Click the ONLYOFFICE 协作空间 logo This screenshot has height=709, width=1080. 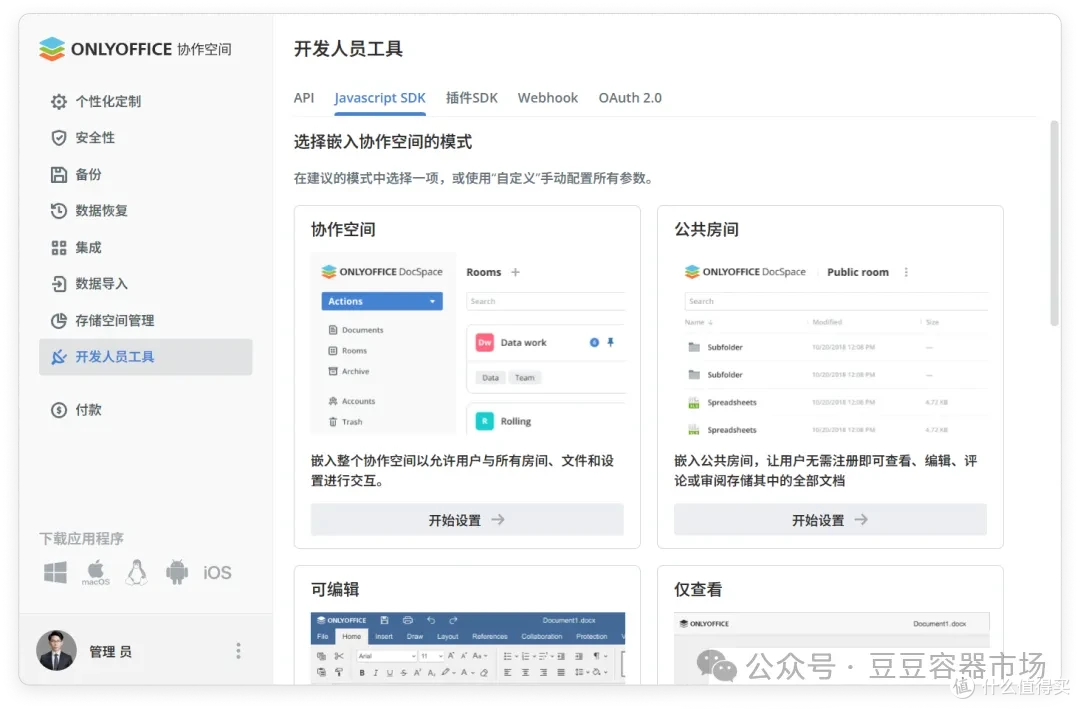135,49
